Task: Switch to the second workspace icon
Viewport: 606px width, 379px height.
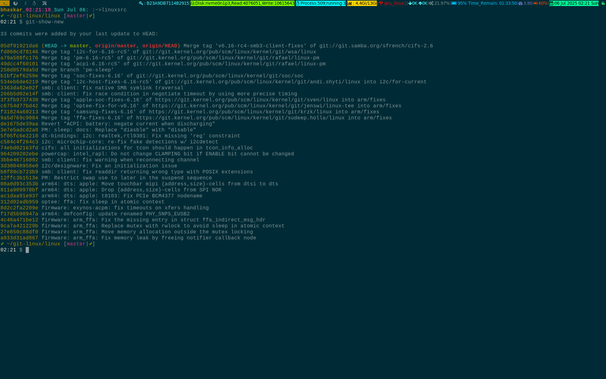Action: click(x=15, y=3)
